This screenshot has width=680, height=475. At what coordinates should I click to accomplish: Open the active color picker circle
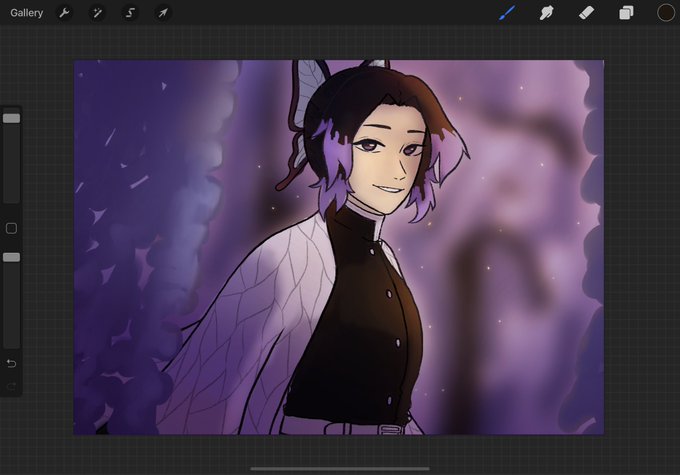tap(665, 13)
